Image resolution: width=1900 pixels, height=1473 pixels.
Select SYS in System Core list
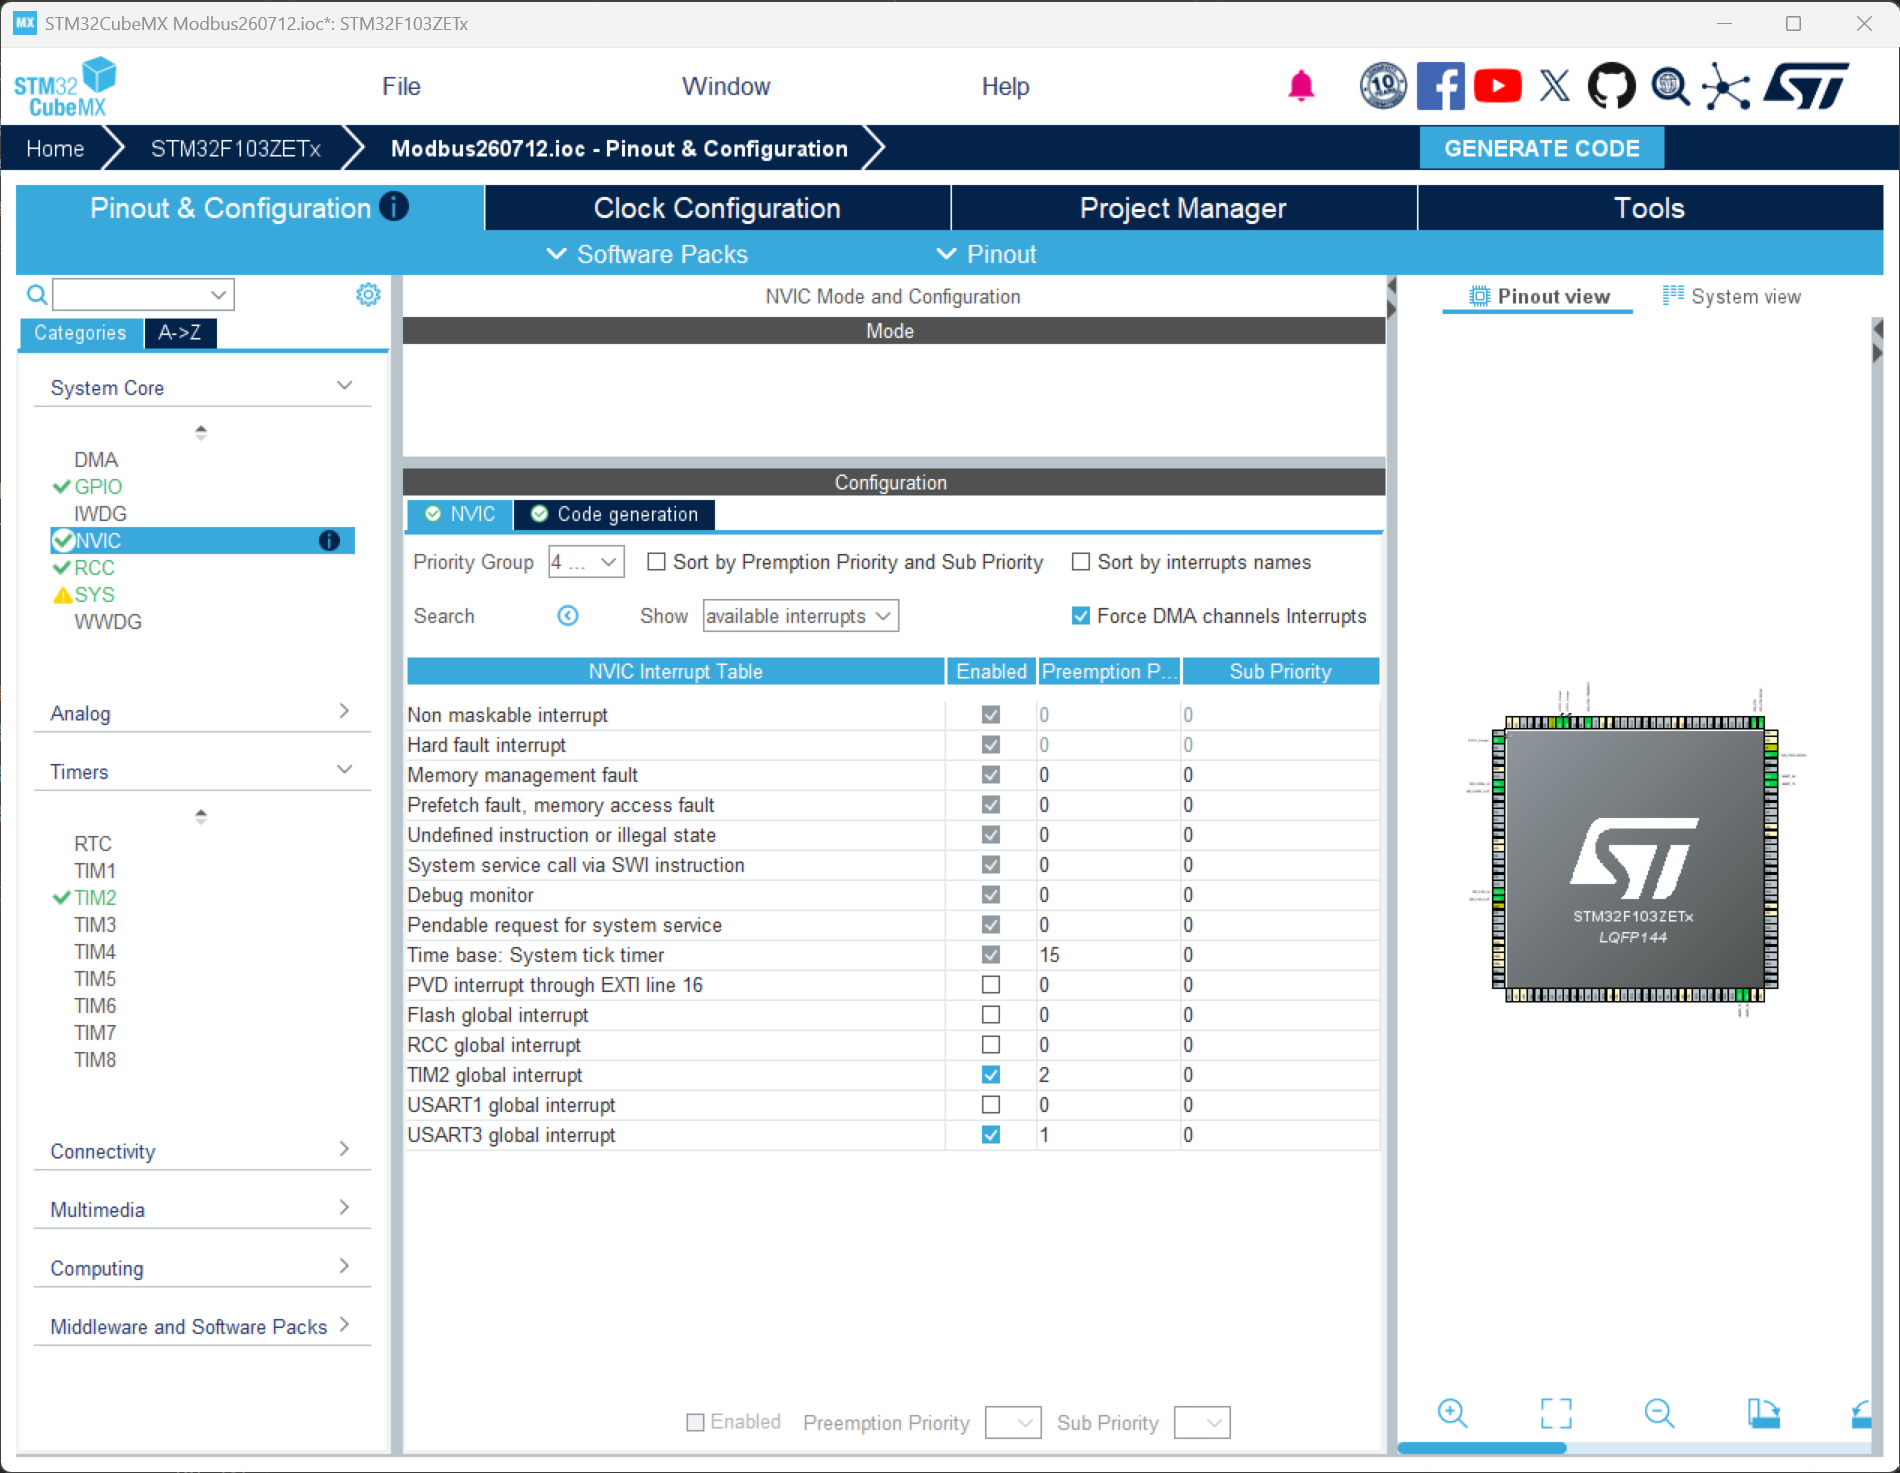coord(94,595)
